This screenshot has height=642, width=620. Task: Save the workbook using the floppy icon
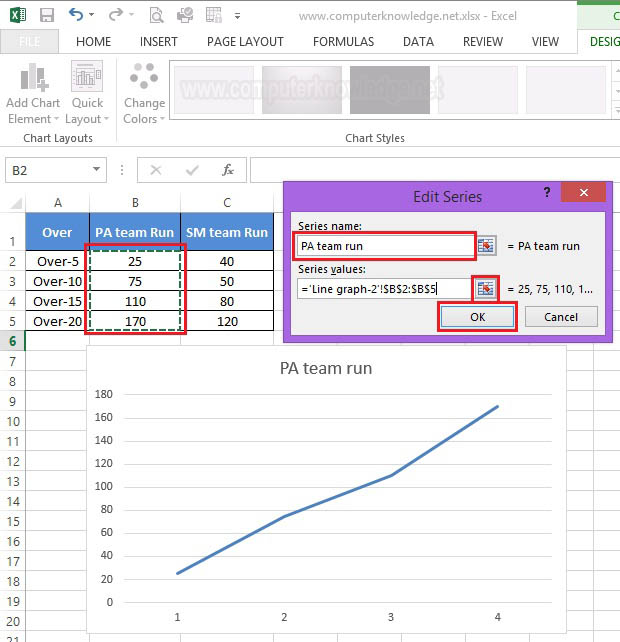coord(47,16)
